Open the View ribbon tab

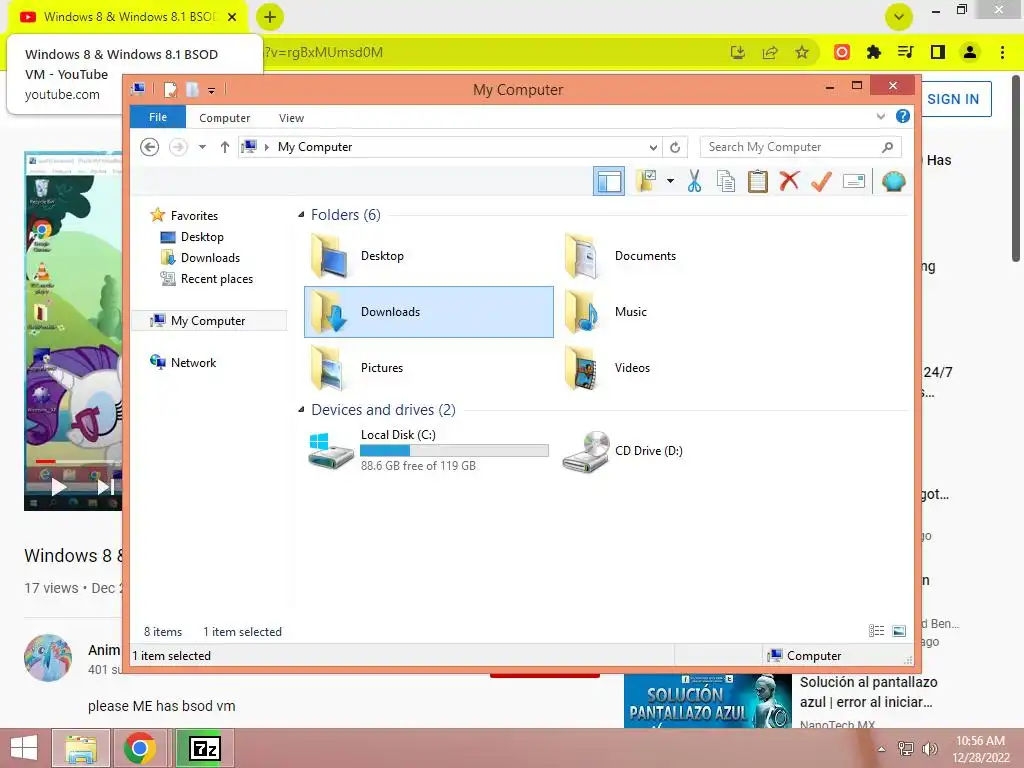pos(291,118)
